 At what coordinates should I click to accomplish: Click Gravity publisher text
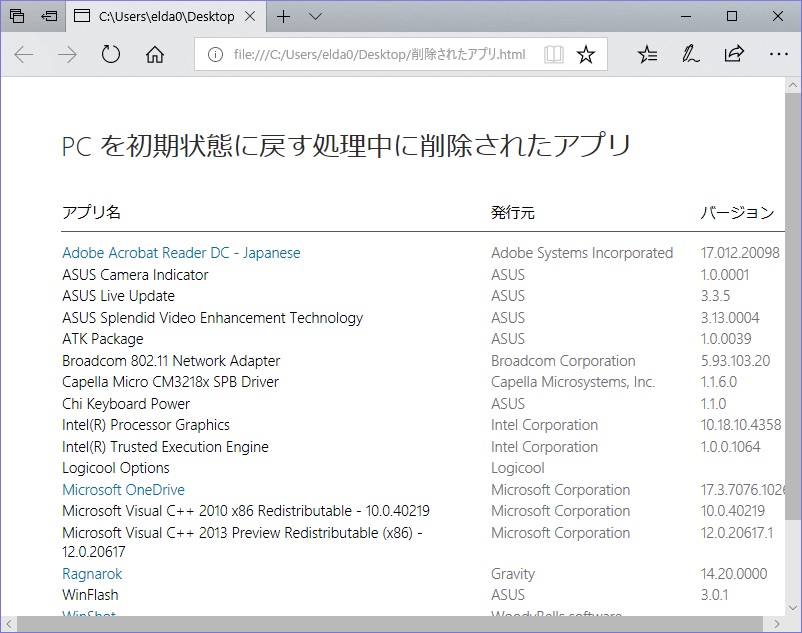pos(513,574)
